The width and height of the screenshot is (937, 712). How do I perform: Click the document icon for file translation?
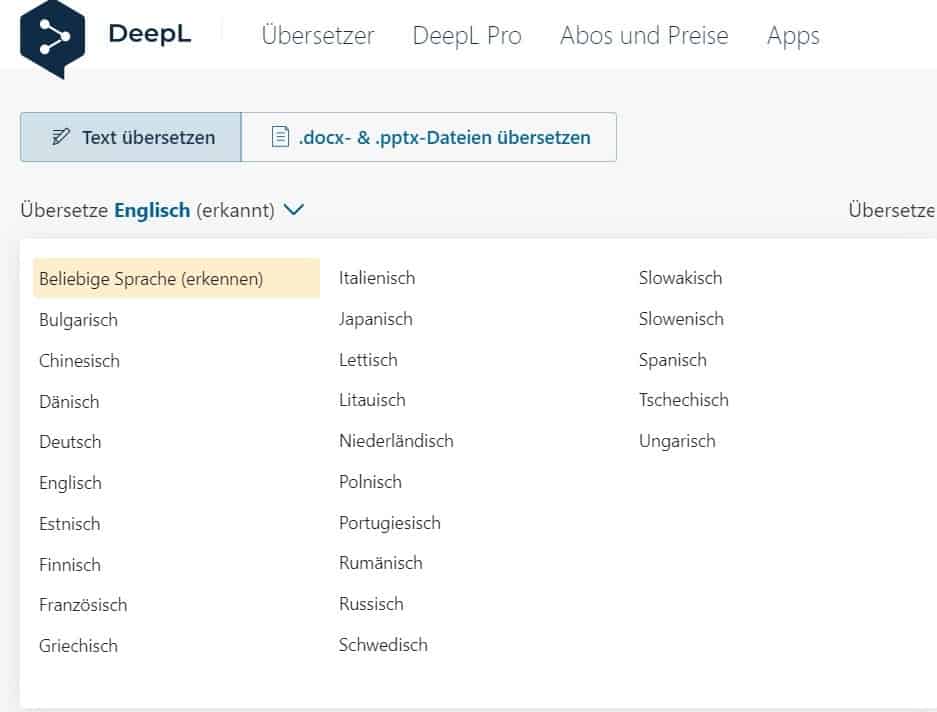[280, 137]
